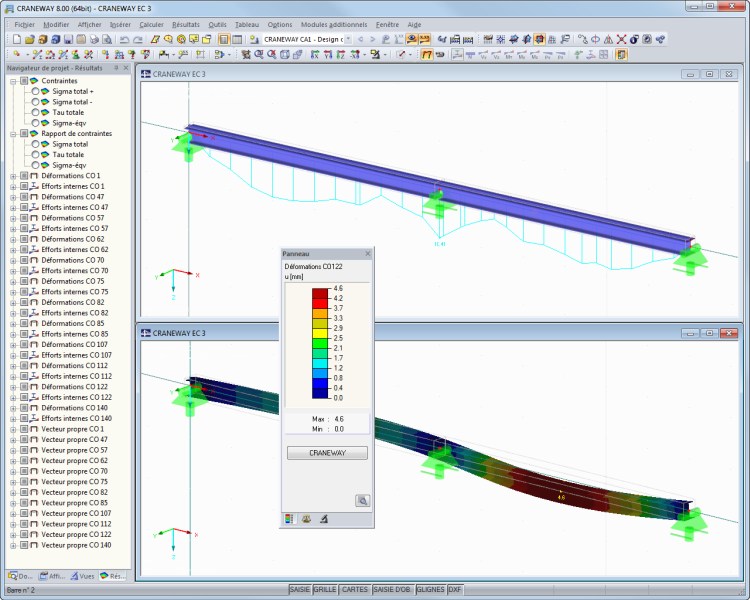This screenshot has width=750, height=600.
Task: Click the CRANEWAY button in Panneau
Action: 327,453
